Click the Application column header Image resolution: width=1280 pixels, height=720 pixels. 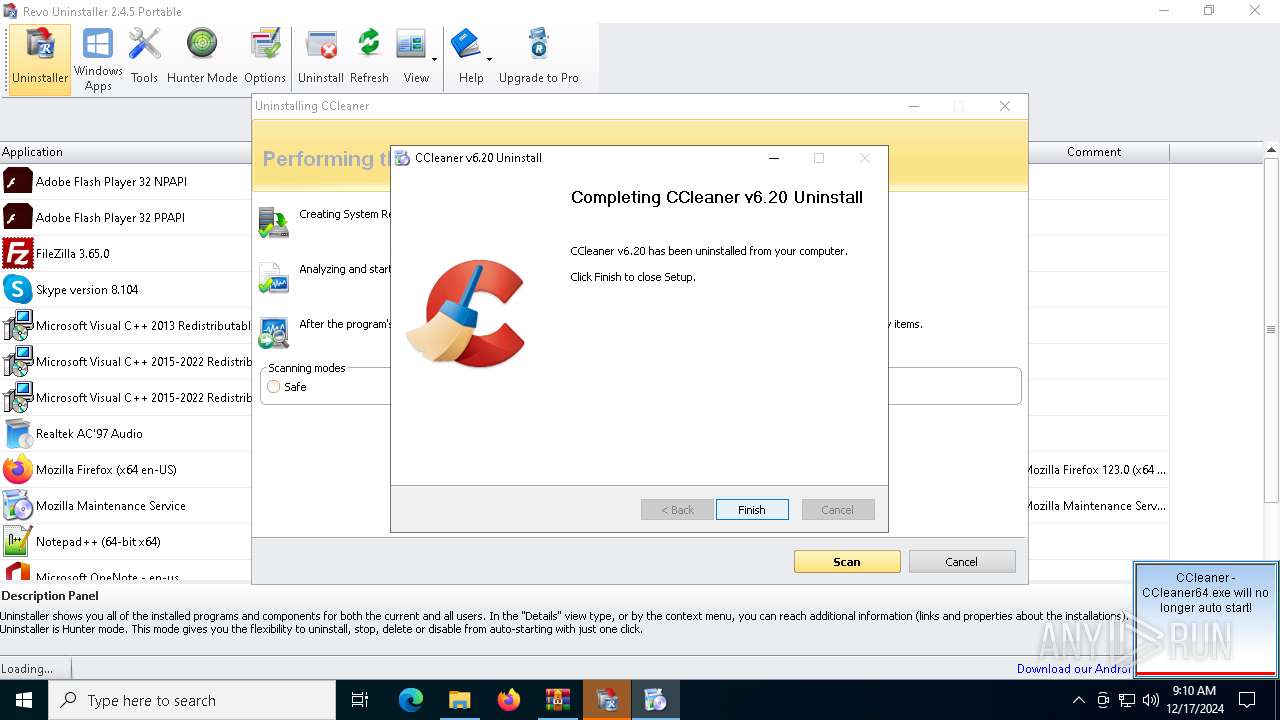coord(125,152)
